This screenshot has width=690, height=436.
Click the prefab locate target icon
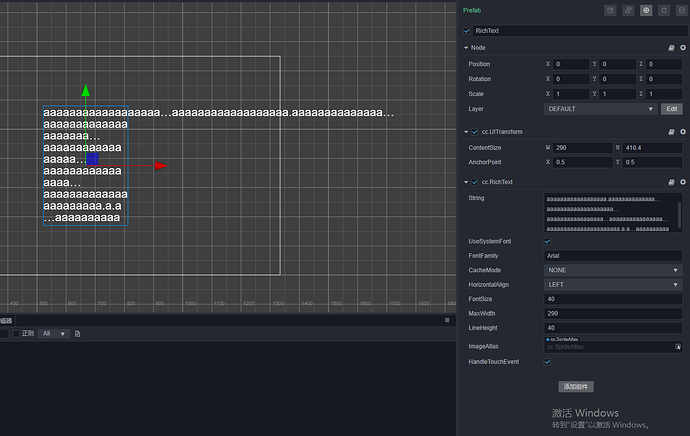[646, 10]
